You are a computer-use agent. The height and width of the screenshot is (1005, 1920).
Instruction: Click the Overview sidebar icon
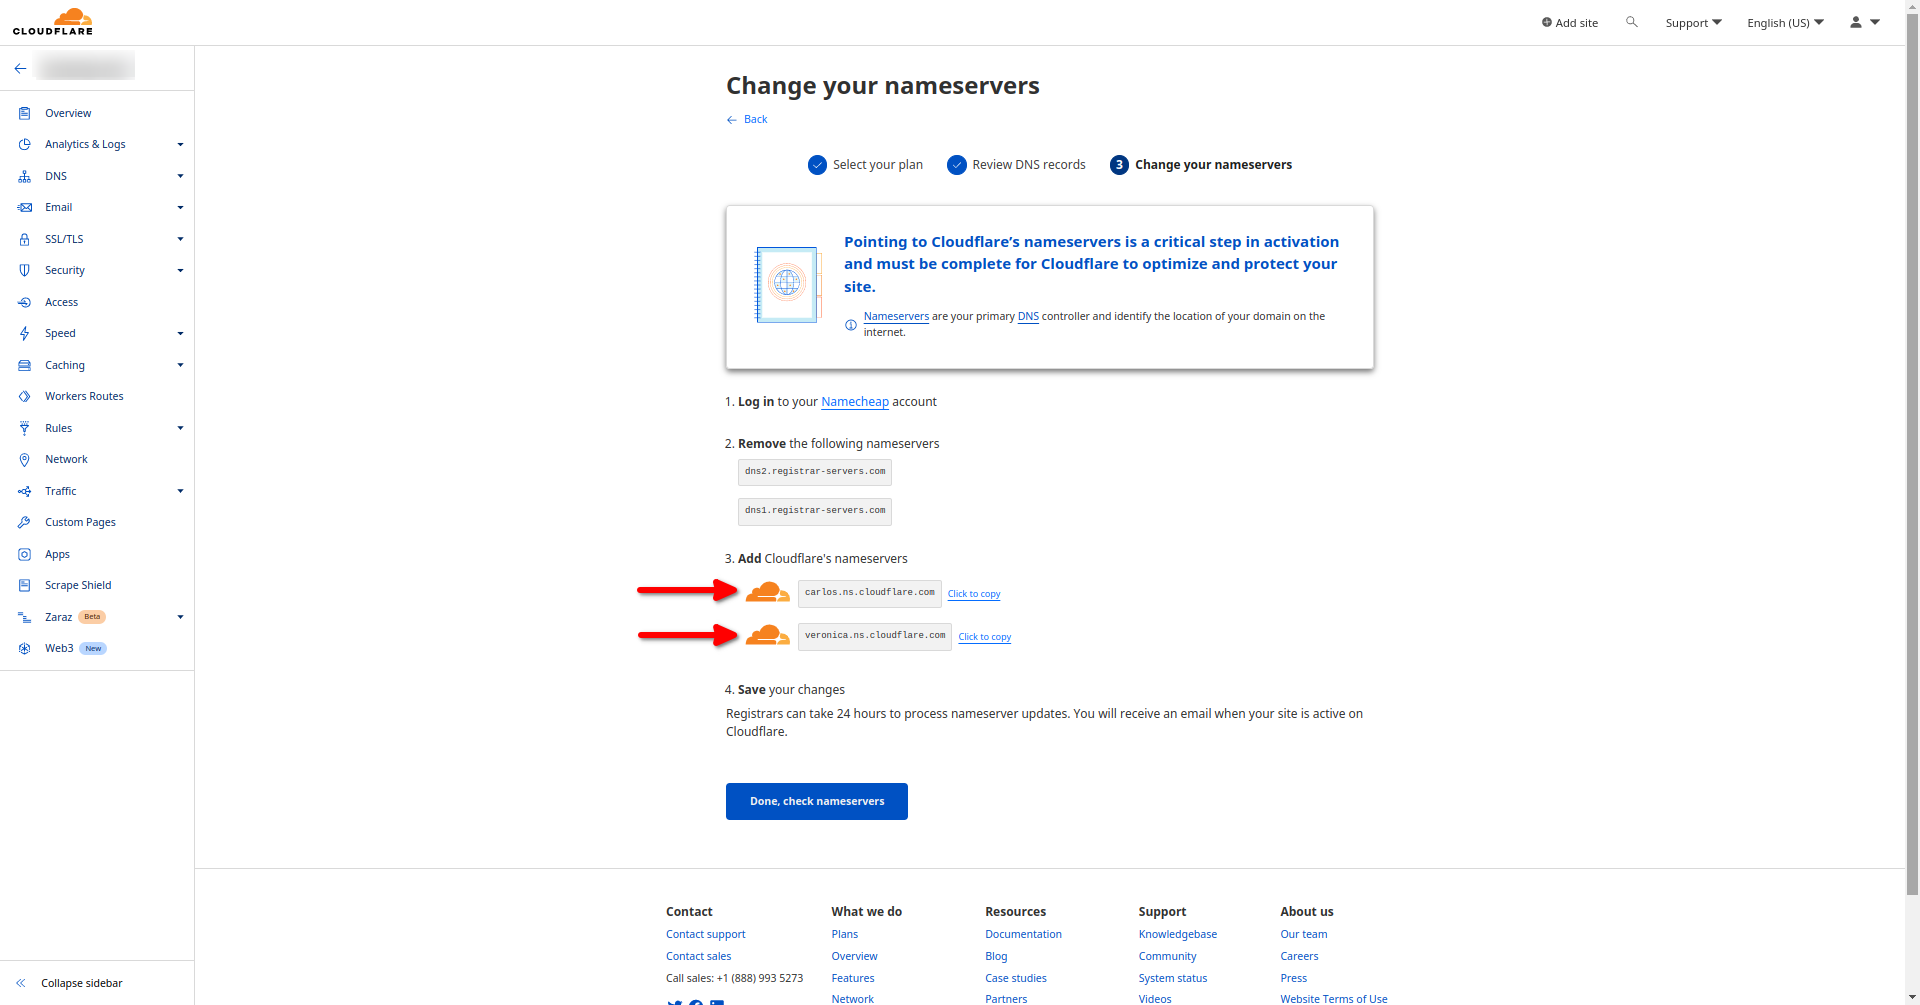coord(24,113)
